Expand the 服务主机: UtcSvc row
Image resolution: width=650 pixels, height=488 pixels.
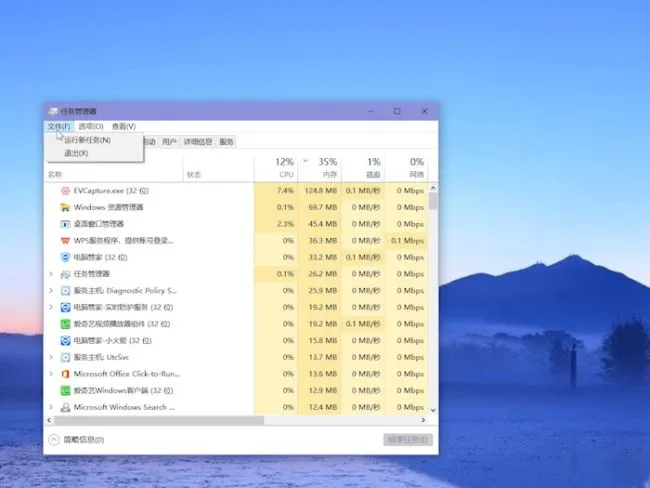(51, 357)
